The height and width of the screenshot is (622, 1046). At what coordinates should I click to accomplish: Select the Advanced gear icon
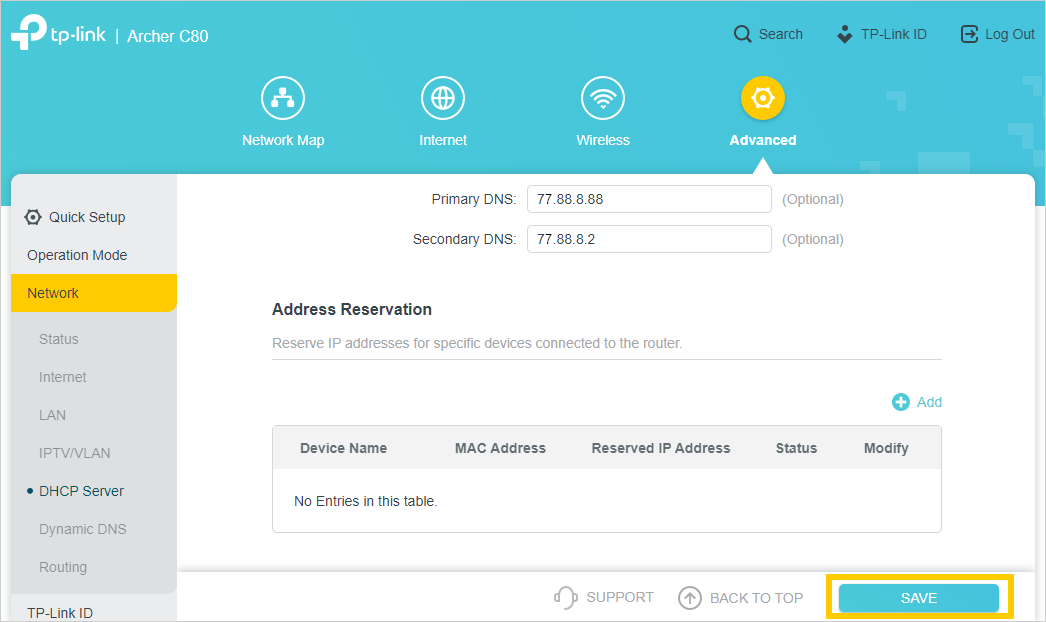[763, 98]
